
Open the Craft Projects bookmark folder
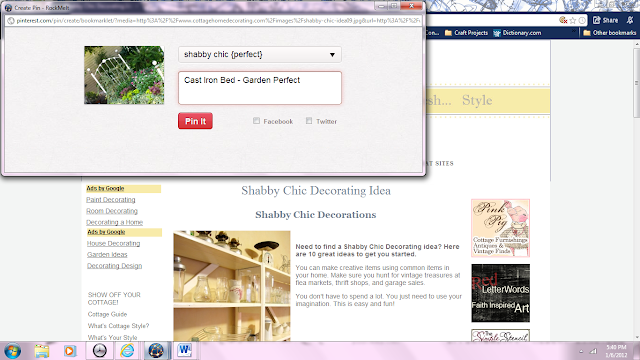click(x=466, y=33)
